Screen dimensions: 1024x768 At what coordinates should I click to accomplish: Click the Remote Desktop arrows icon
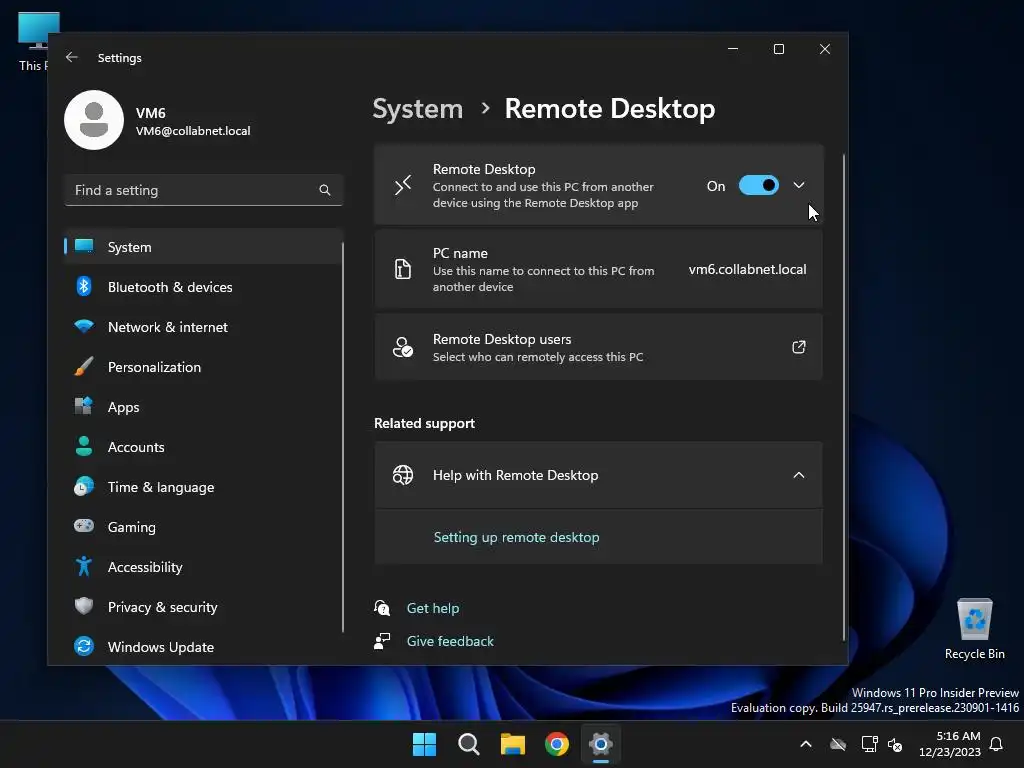pos(403,185)
